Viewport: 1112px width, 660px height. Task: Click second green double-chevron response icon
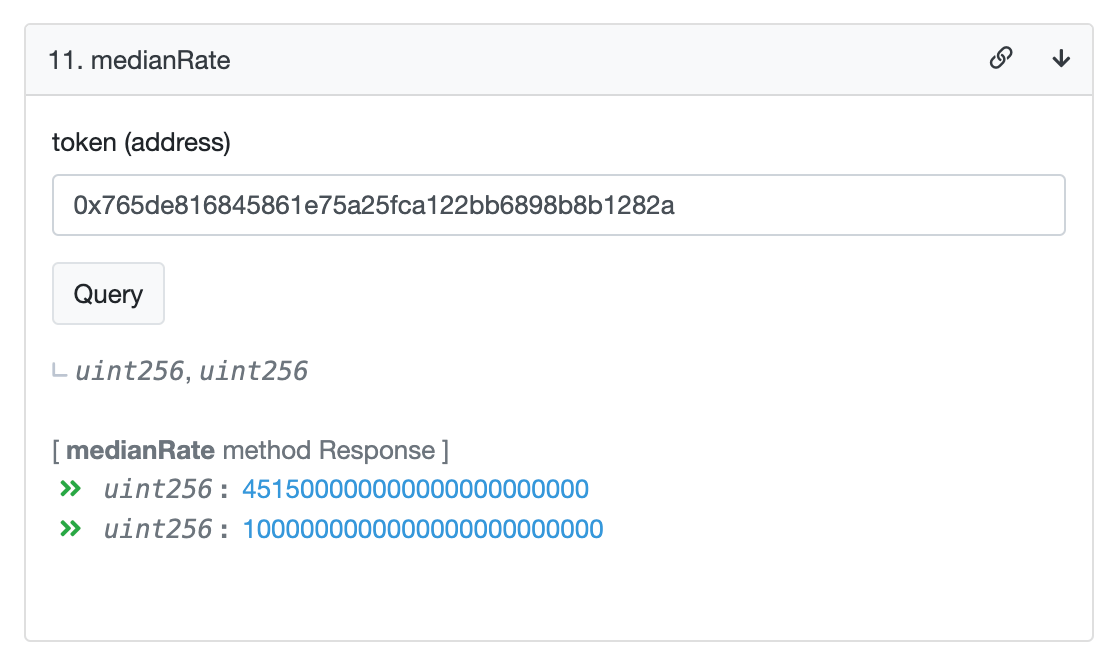pyautogui.click(x=70, y=528)
